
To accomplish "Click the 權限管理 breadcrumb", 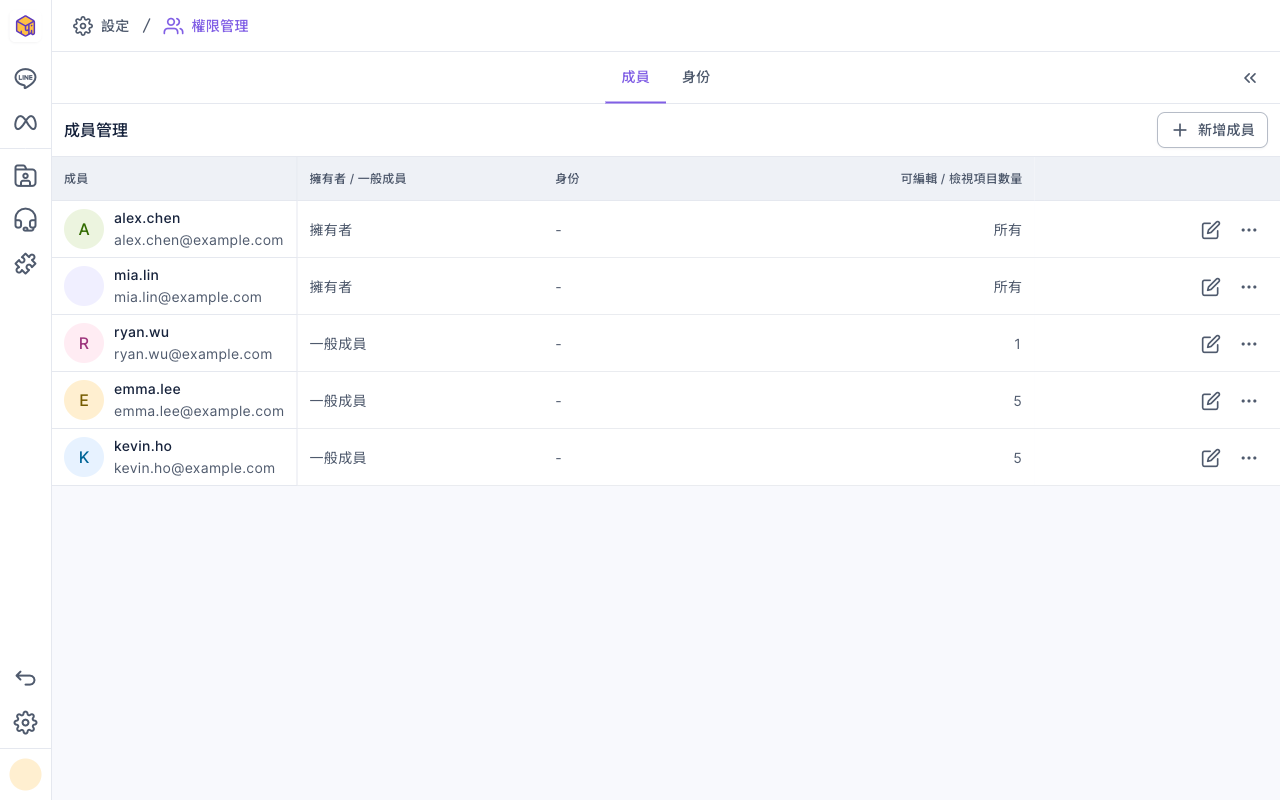I will click(206, 26).
